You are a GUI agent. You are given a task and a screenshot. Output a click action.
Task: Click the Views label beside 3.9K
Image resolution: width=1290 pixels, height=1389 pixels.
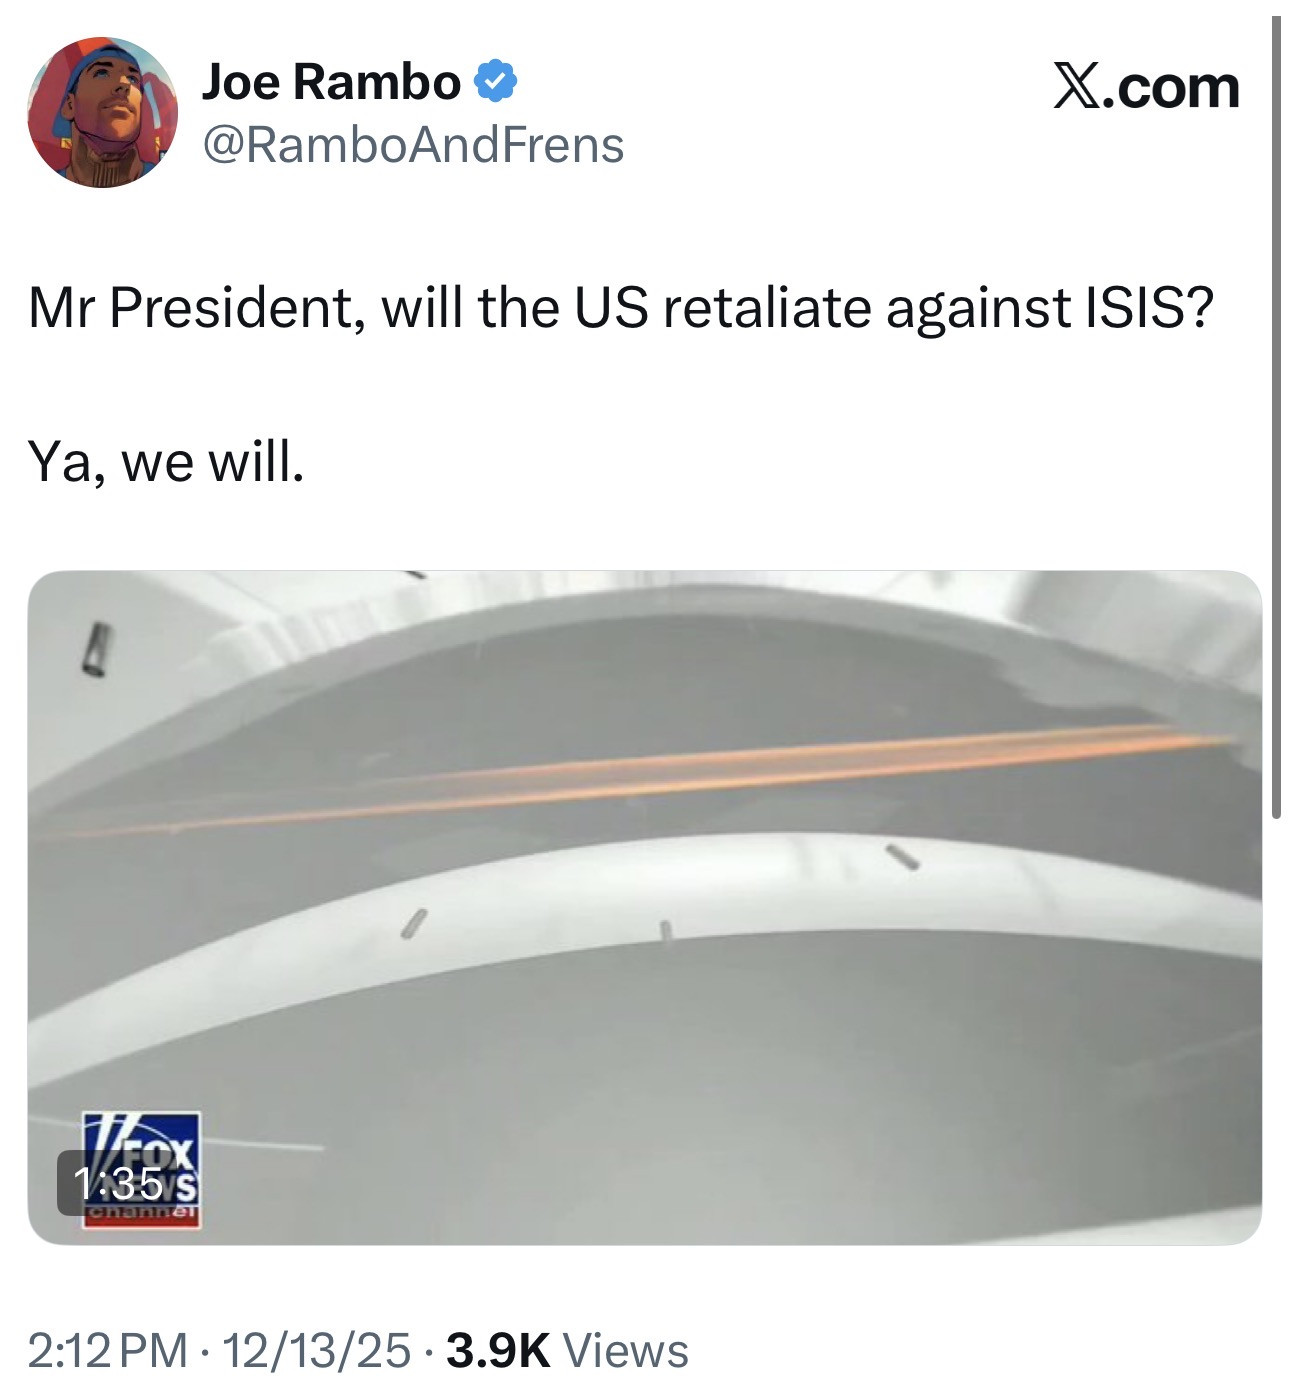tap(626, 1350)
